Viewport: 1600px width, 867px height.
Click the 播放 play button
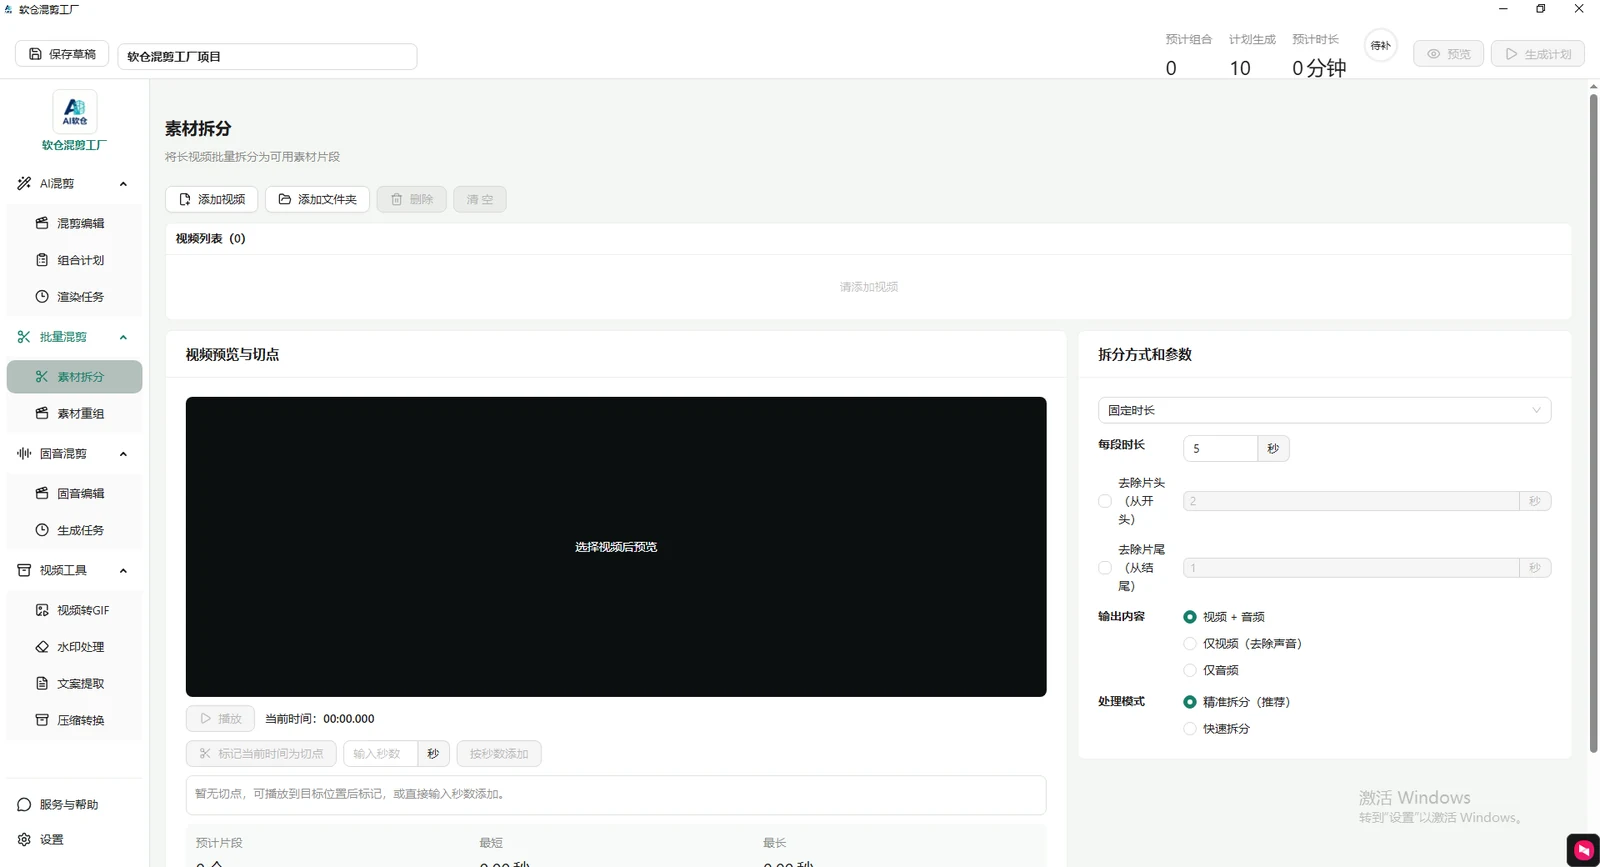click(x=220, y=719)
